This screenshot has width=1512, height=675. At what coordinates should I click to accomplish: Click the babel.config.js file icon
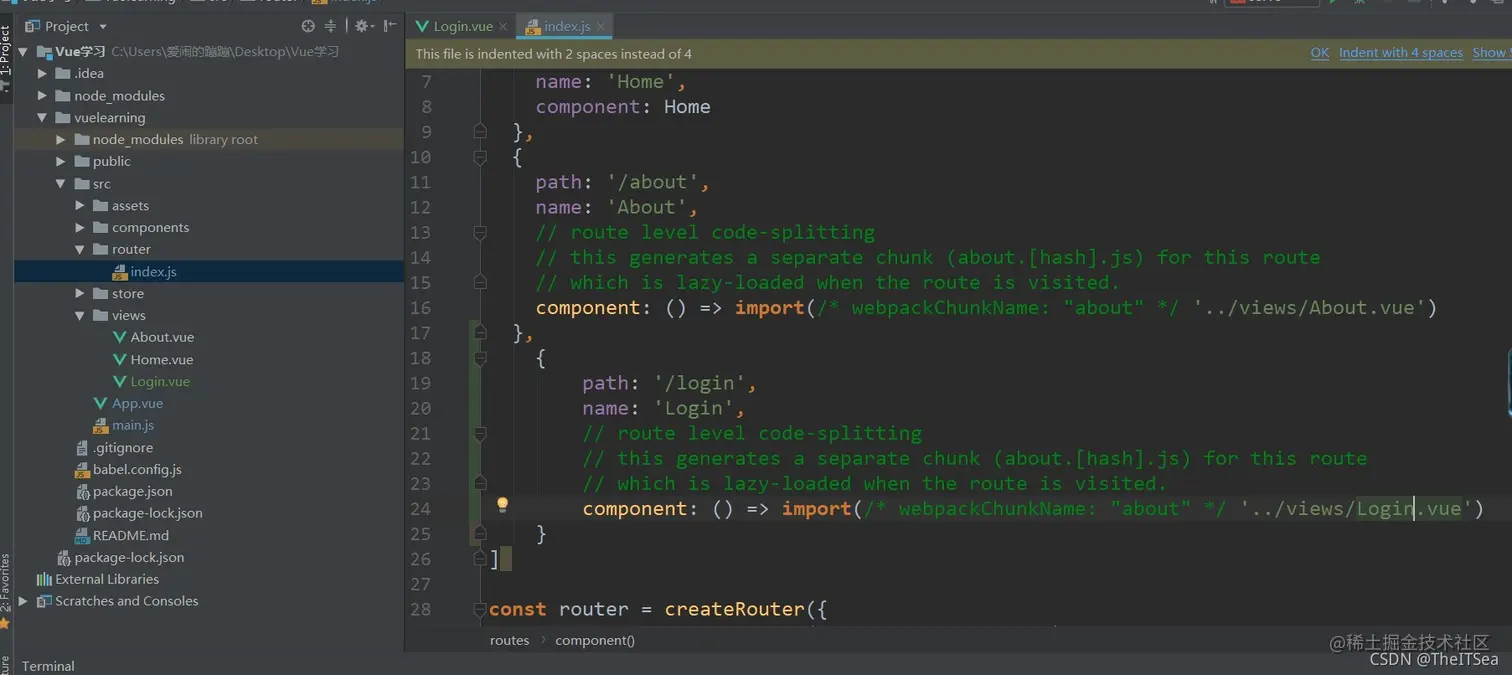pyautogui.click(x=82, y=470)
